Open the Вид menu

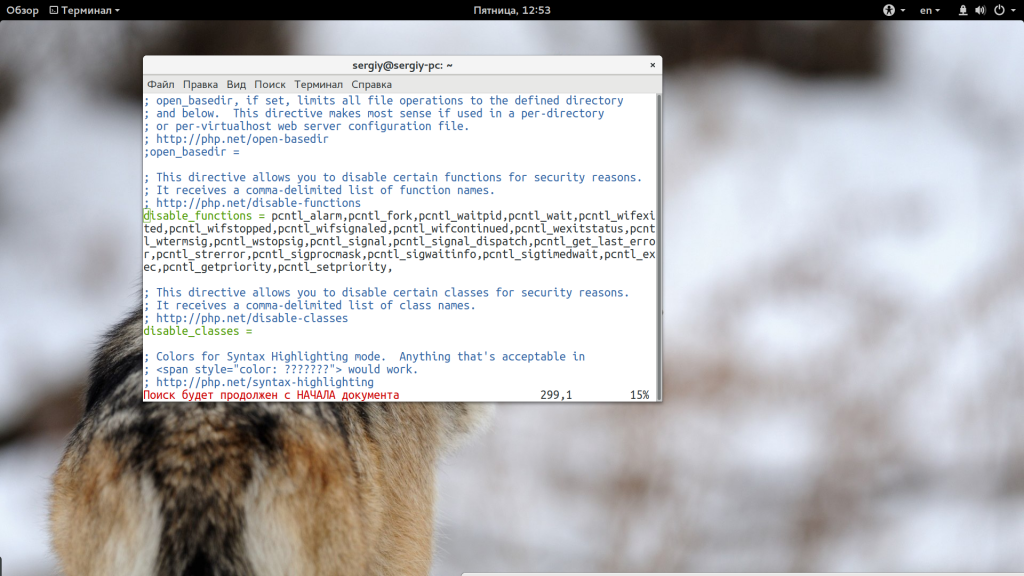pos(236,85)
